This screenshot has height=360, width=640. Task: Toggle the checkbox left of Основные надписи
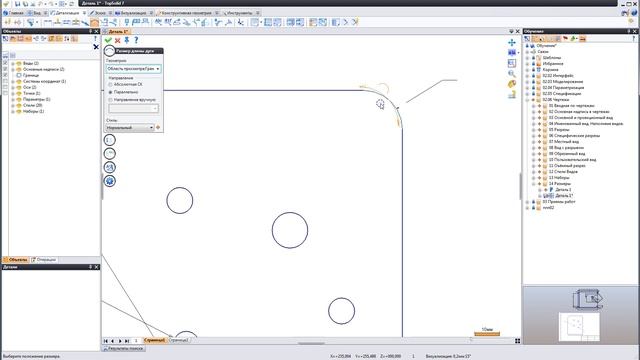[5, 69]
